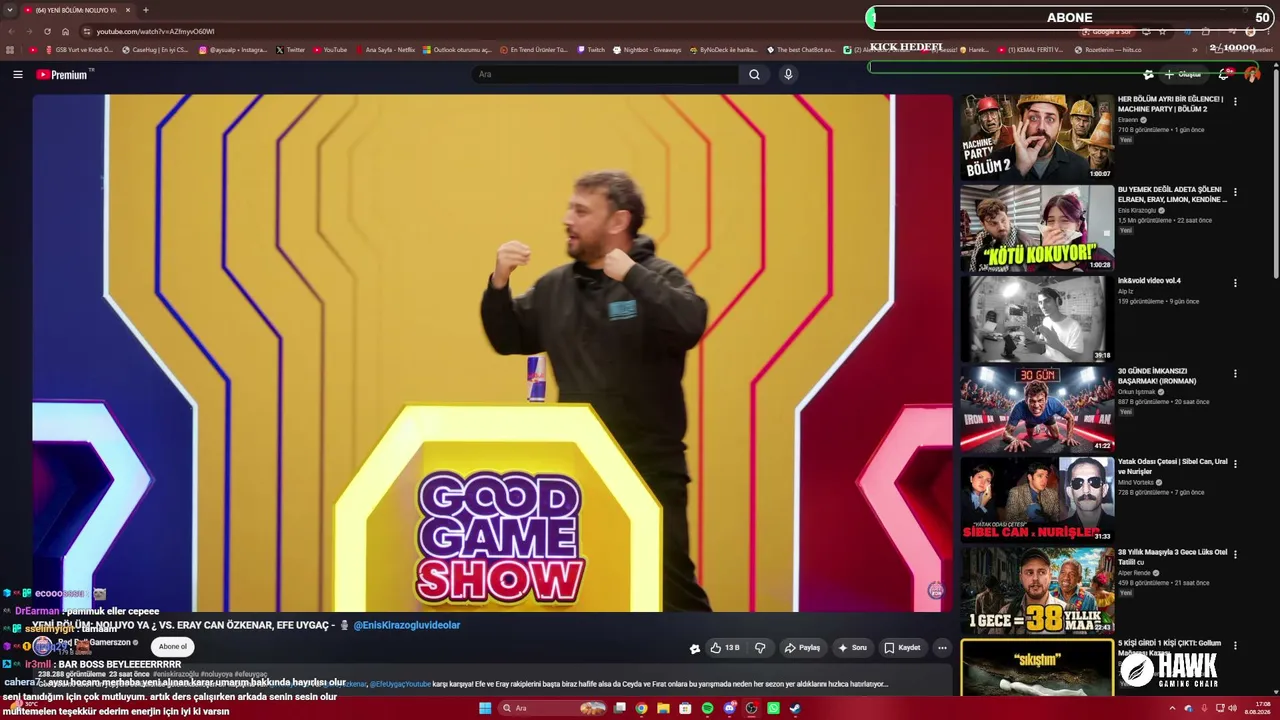Start voice search with the microphone icon
The image size is (1280, 720).
[788, 74]
